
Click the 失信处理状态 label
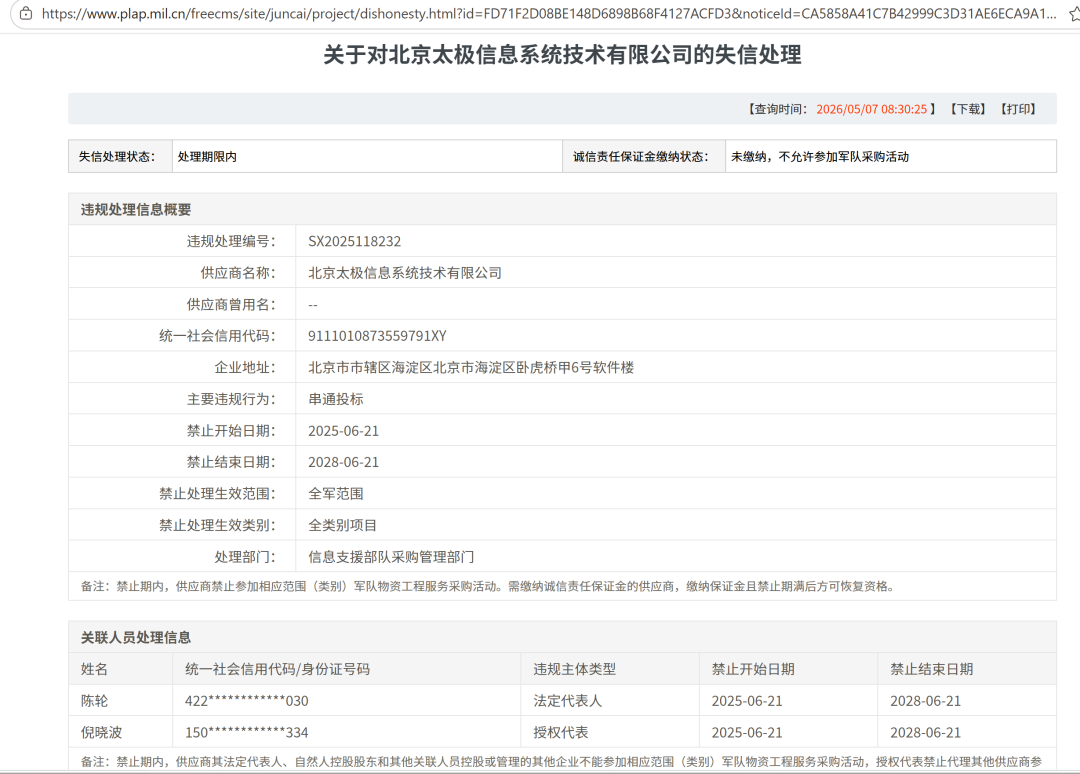[116, 156]
